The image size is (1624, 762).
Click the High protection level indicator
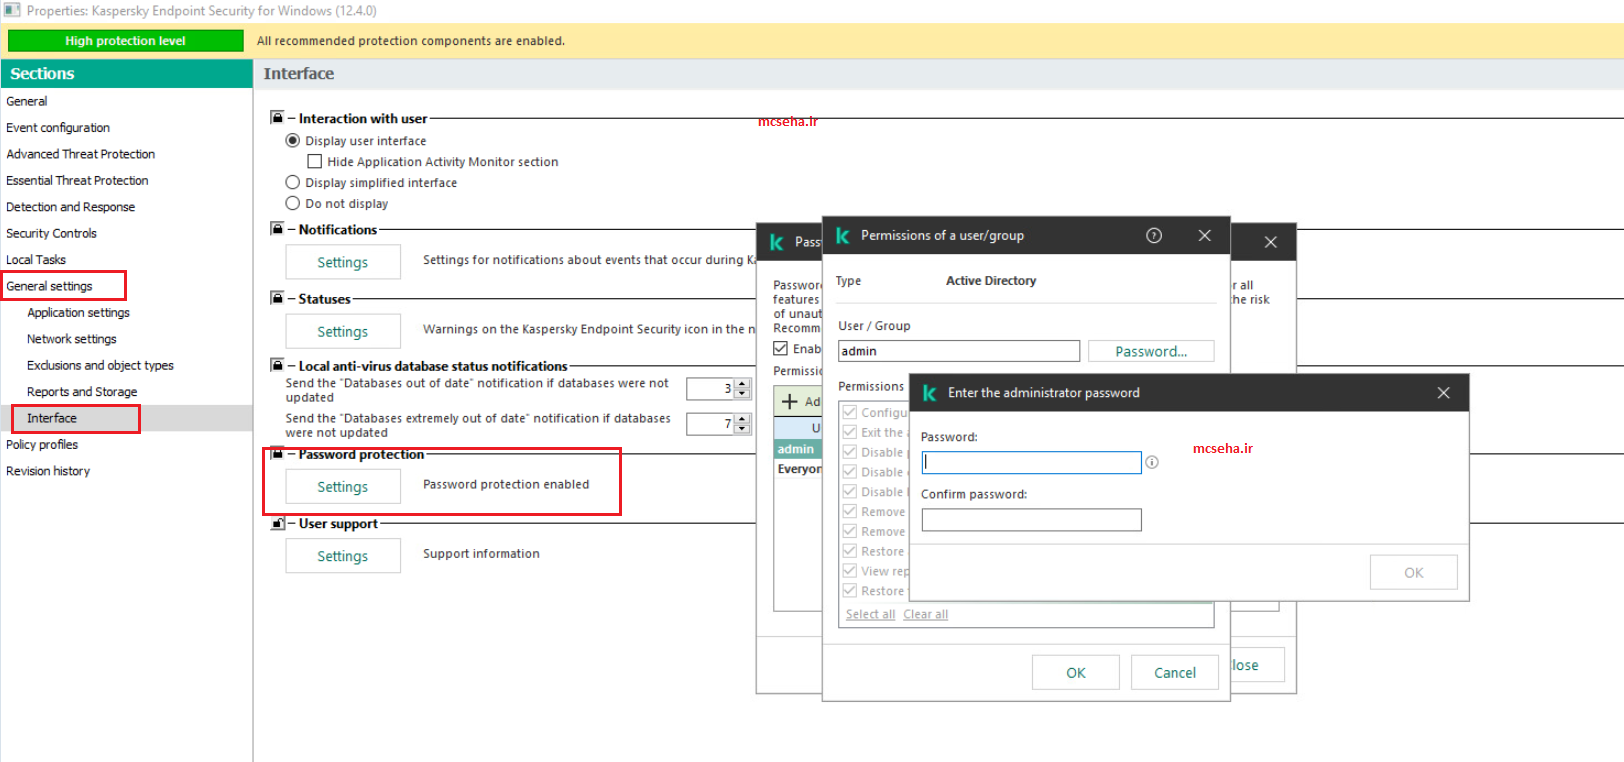[x=125, y=41]
